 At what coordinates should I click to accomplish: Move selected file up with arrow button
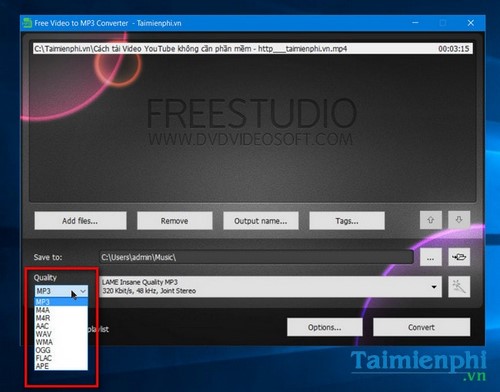coord(431,220)
